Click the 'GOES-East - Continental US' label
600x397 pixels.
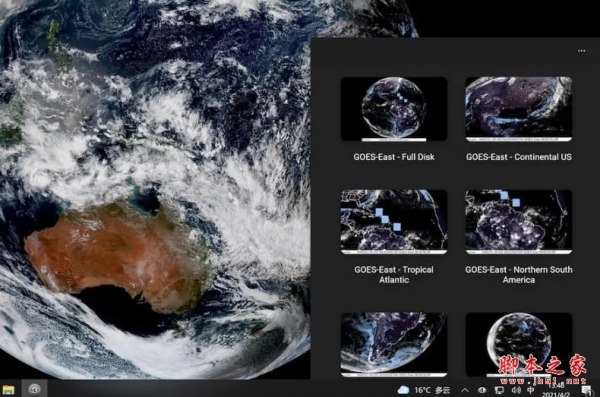point(518,157)
